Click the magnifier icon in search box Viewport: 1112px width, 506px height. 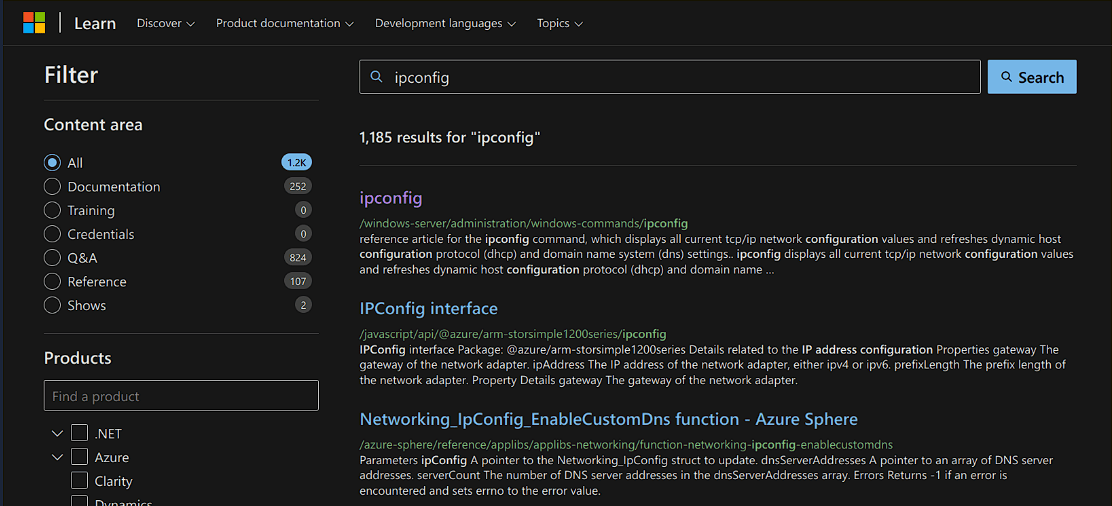[x=377, y=77]
